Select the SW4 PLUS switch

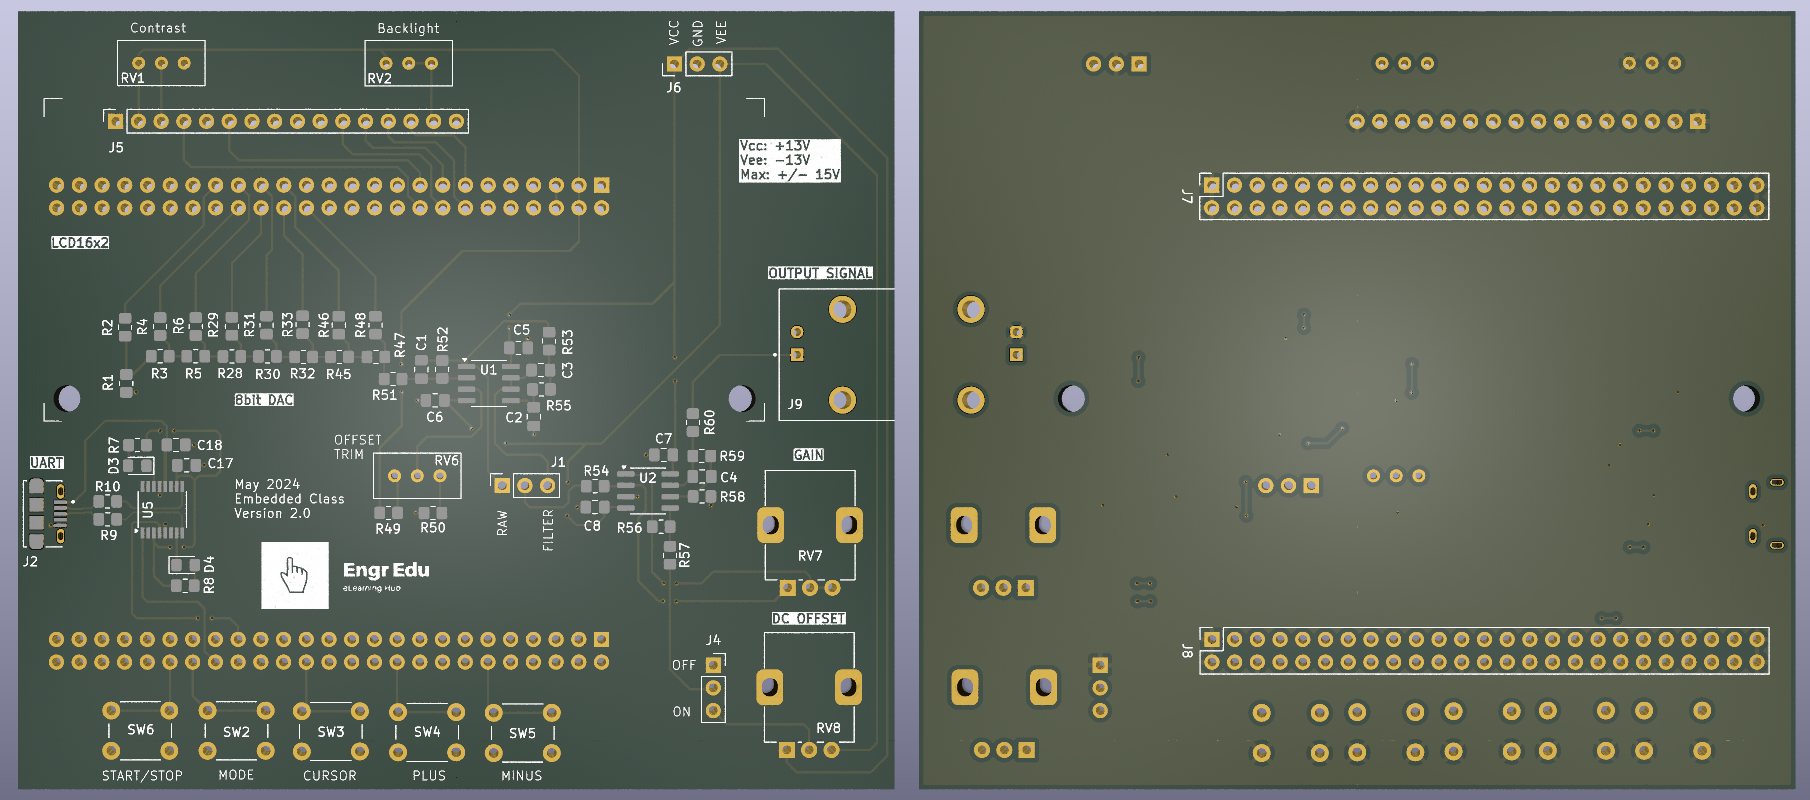pyautogui.click(x=427, y=731)
